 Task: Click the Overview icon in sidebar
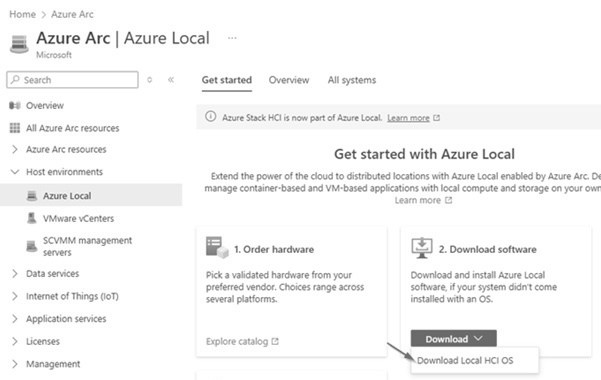click(15, 105)
